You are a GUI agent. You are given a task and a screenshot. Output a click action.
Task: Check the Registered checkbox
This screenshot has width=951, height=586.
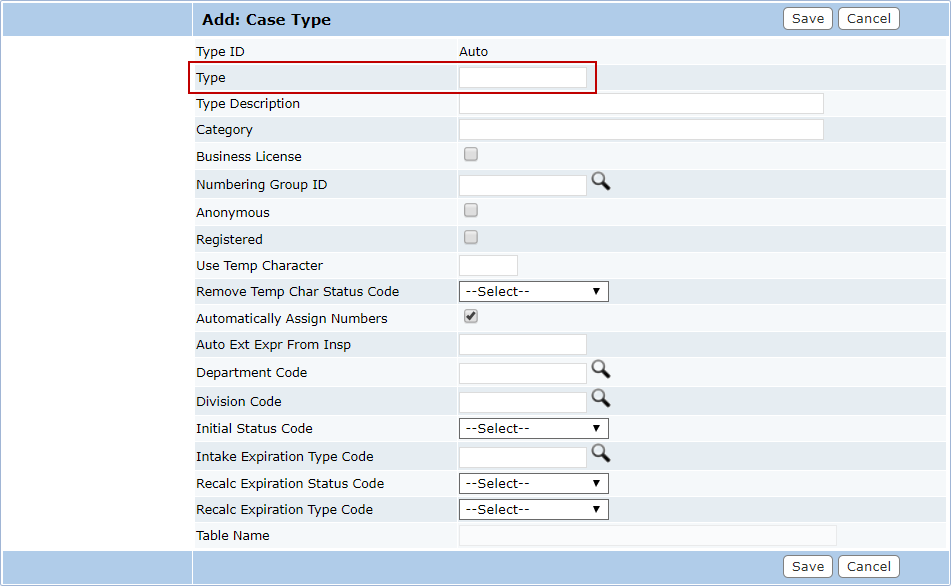click(471, 238)
